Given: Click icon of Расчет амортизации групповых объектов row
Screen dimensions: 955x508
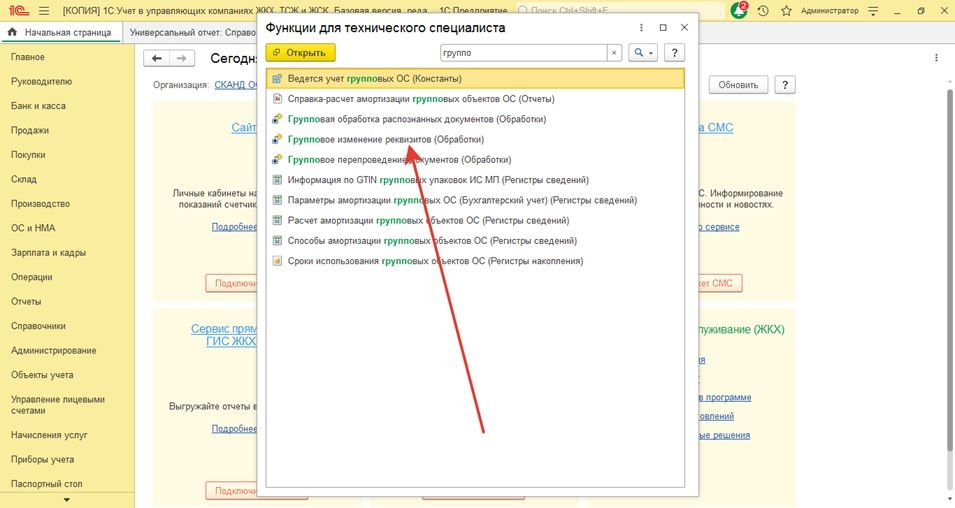Looking at the screenshot, I should (277, 220).
